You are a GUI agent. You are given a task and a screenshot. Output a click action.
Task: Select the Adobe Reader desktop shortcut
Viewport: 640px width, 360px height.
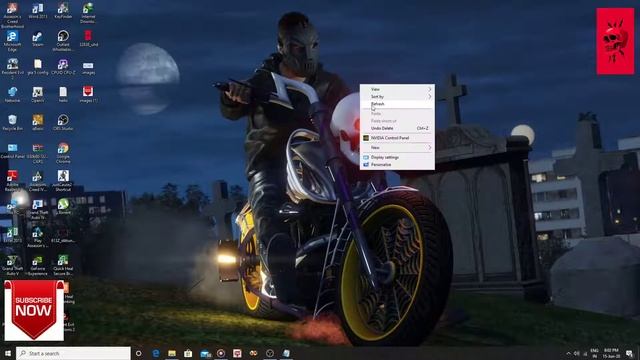pyautogui.click(x=12, y=181)
